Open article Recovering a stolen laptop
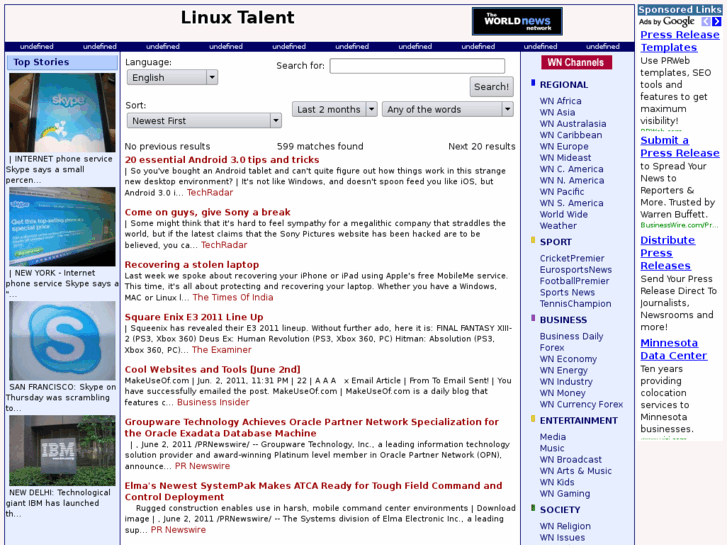This screenshot has width=727, height=545. (x=191, y=264)
